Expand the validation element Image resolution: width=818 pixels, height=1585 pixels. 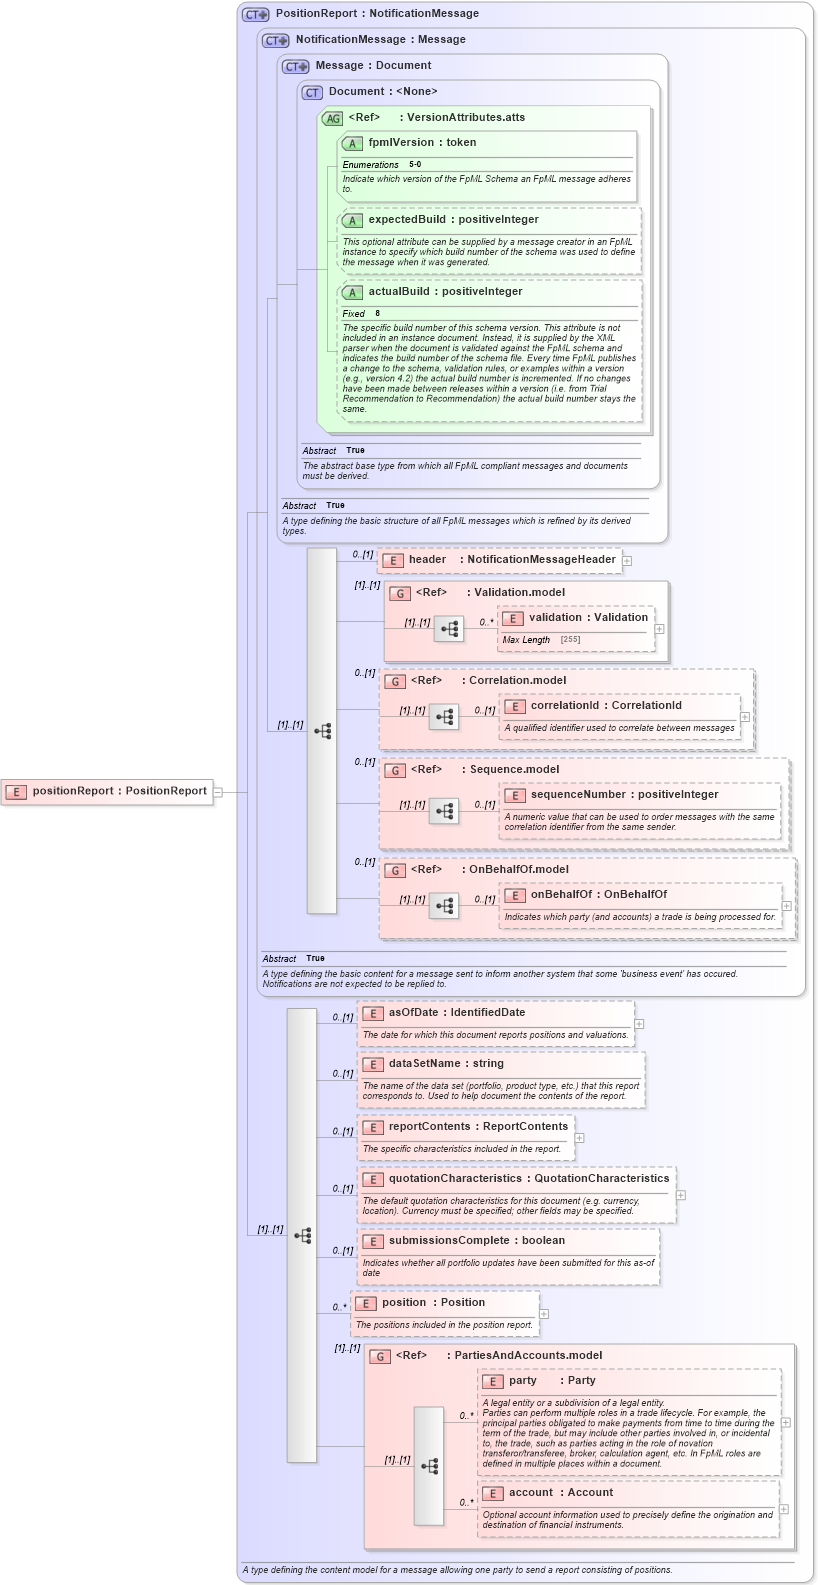coord(660,629)
